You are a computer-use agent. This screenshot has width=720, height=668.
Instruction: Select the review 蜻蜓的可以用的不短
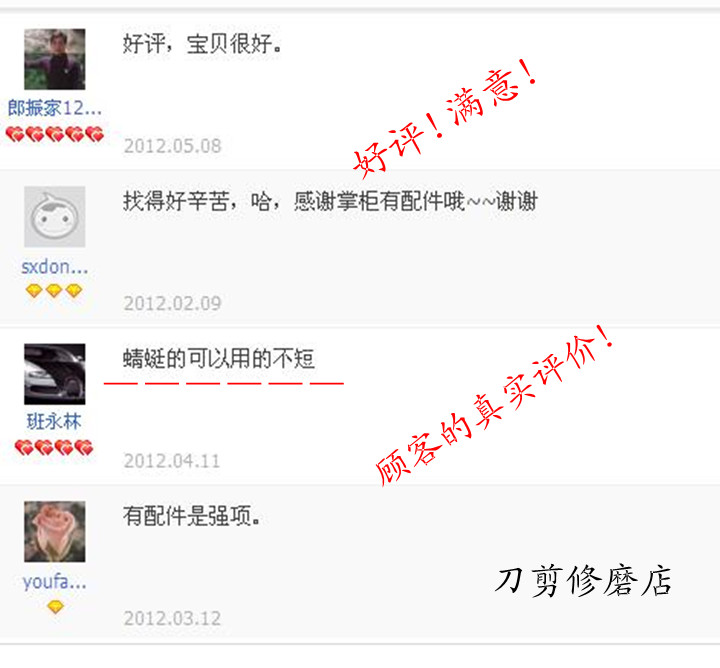[219, 359]
